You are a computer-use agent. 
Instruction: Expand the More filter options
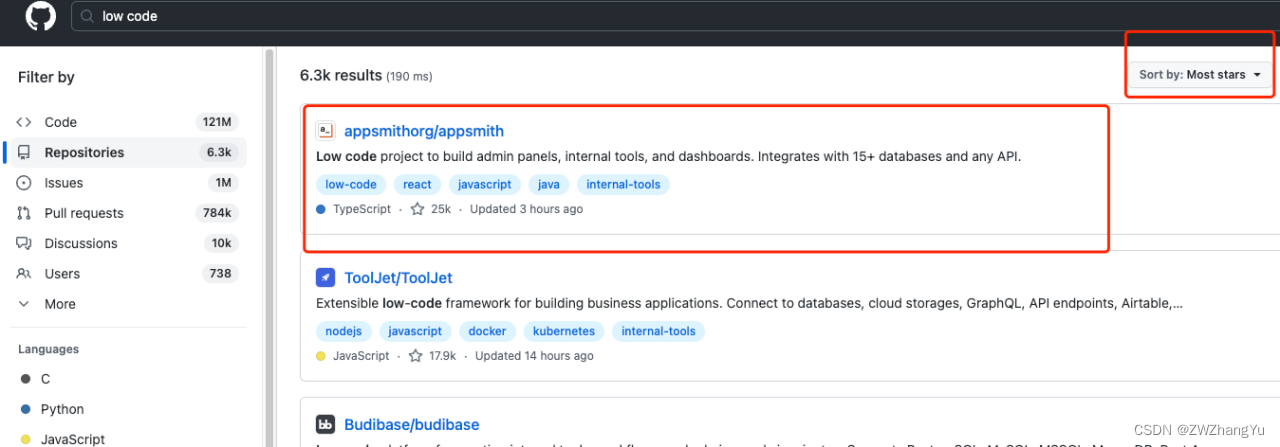pyautogui.click(x=125, y=304)
